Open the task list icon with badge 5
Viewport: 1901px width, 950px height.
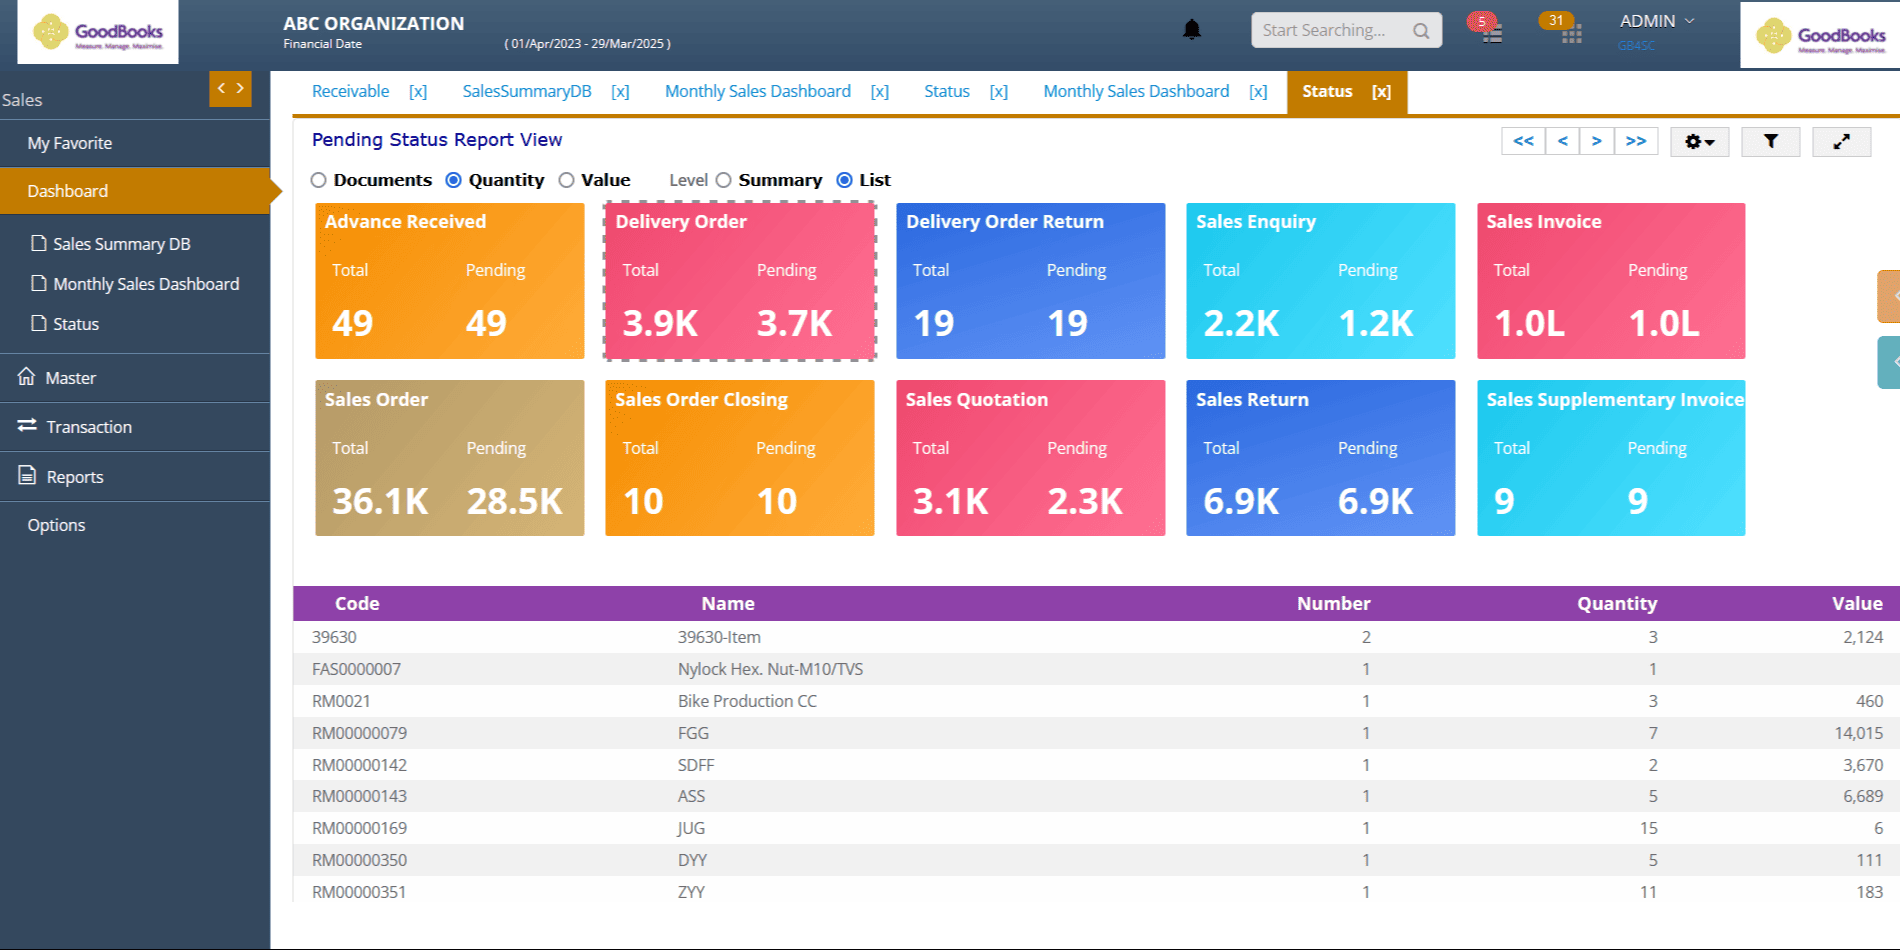1491,34
